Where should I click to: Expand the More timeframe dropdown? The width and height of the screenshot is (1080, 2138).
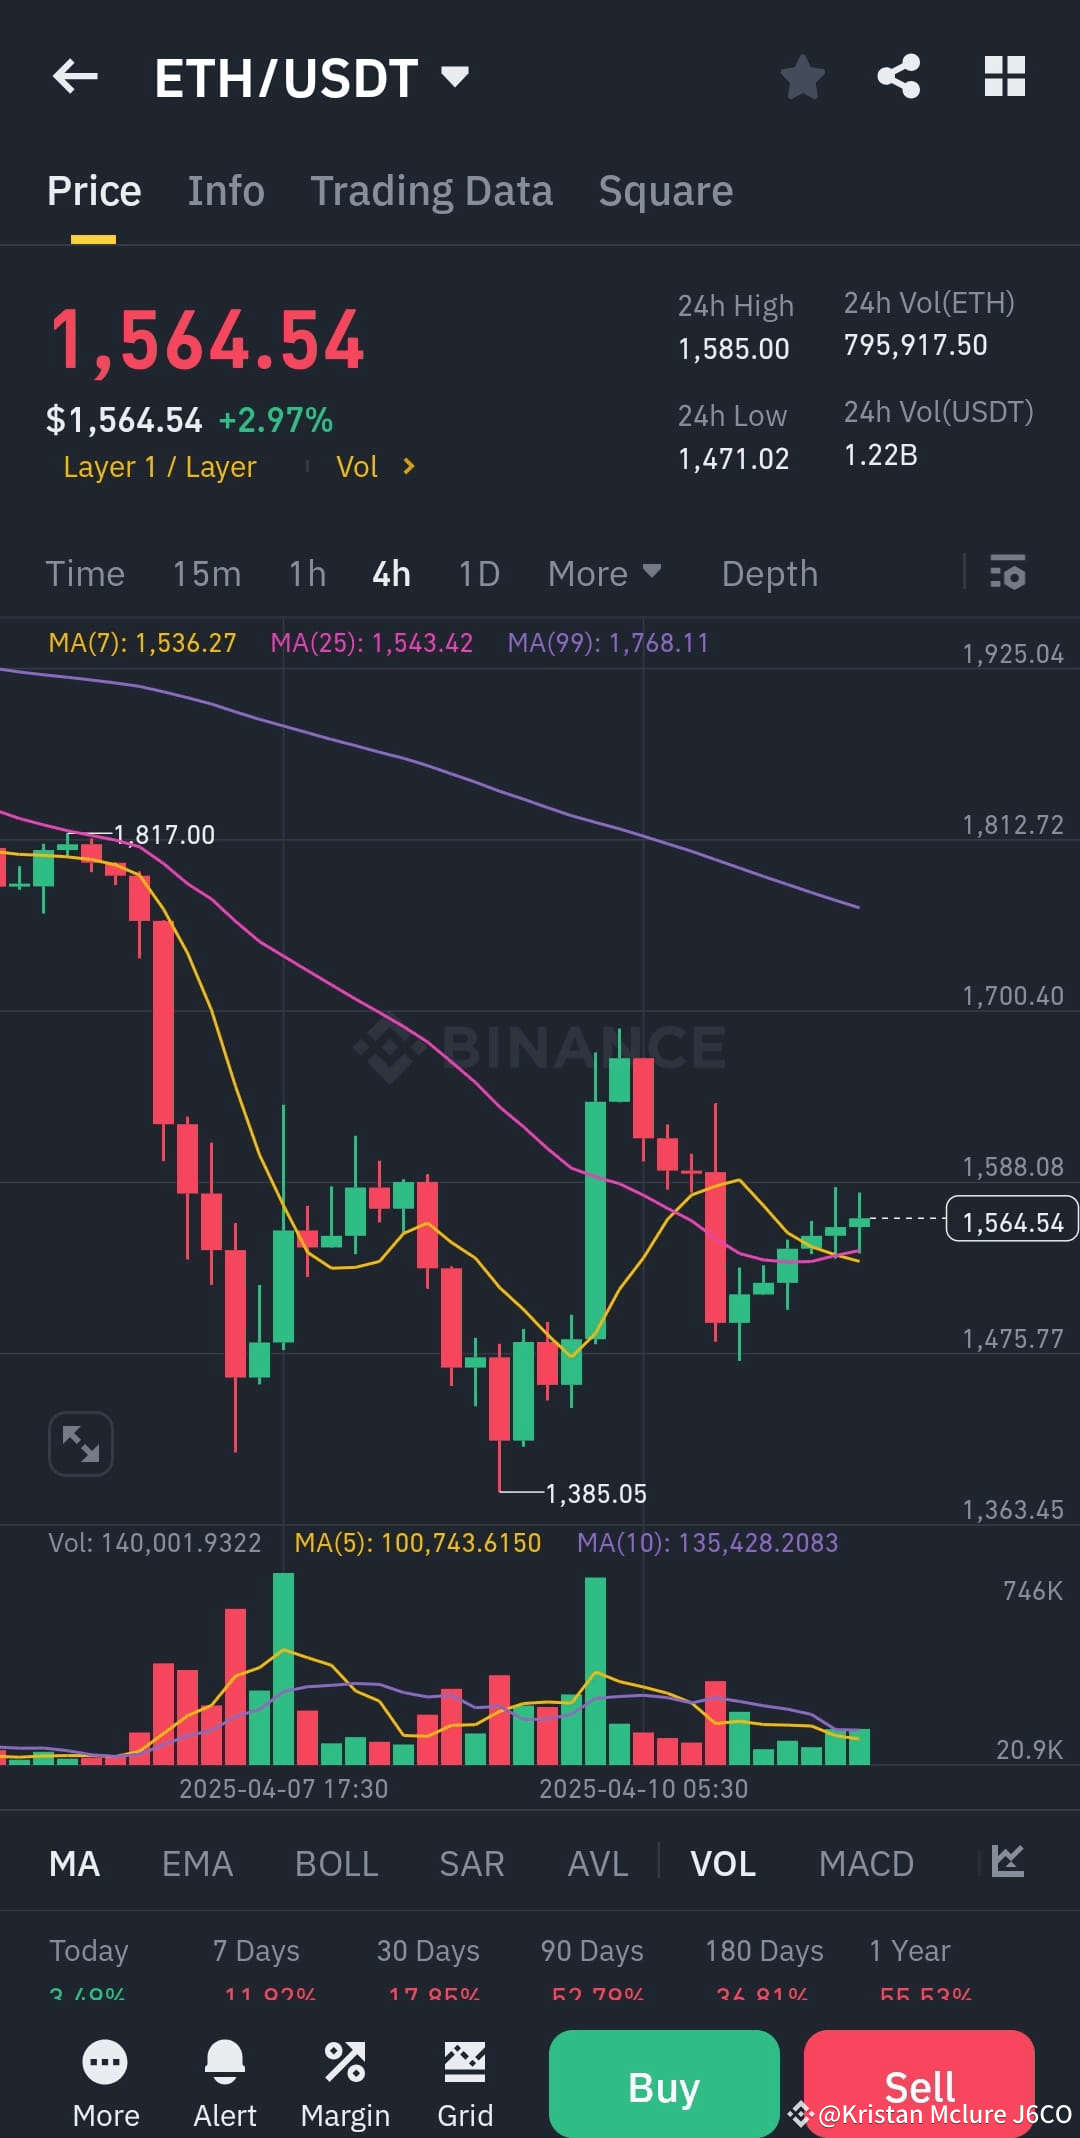point(604,573)
